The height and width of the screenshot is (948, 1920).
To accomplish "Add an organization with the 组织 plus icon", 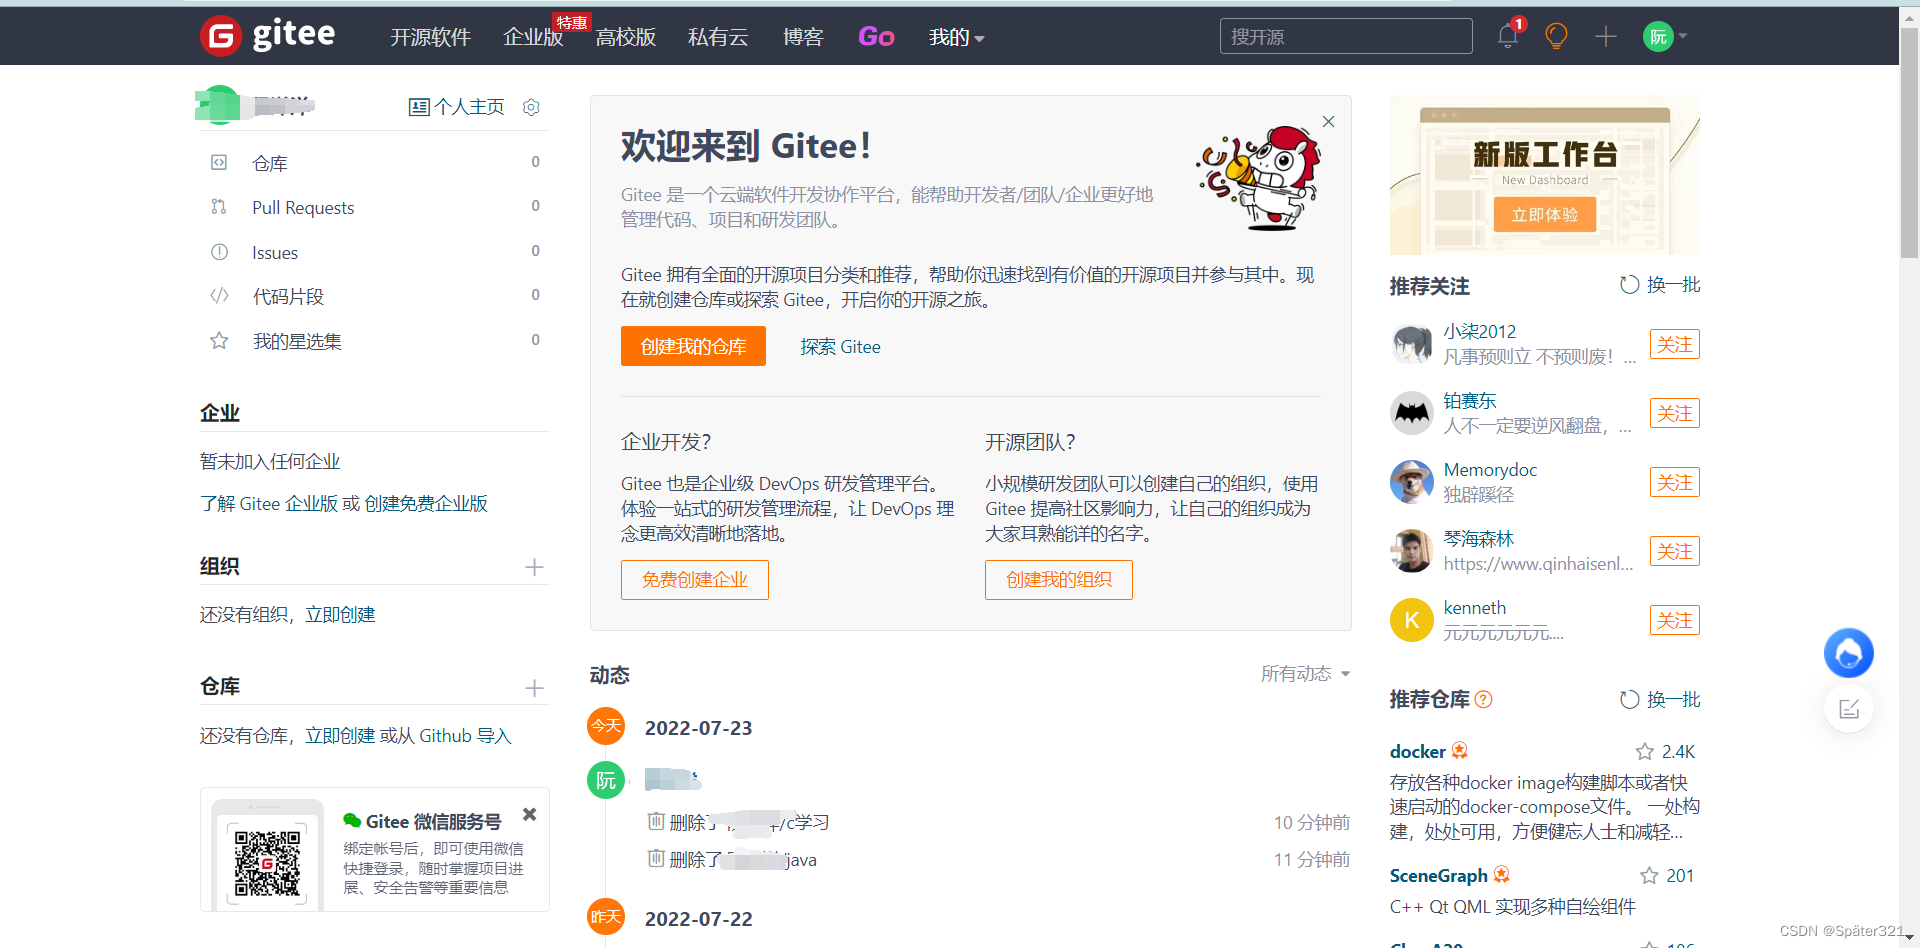I will pos(534,567).
